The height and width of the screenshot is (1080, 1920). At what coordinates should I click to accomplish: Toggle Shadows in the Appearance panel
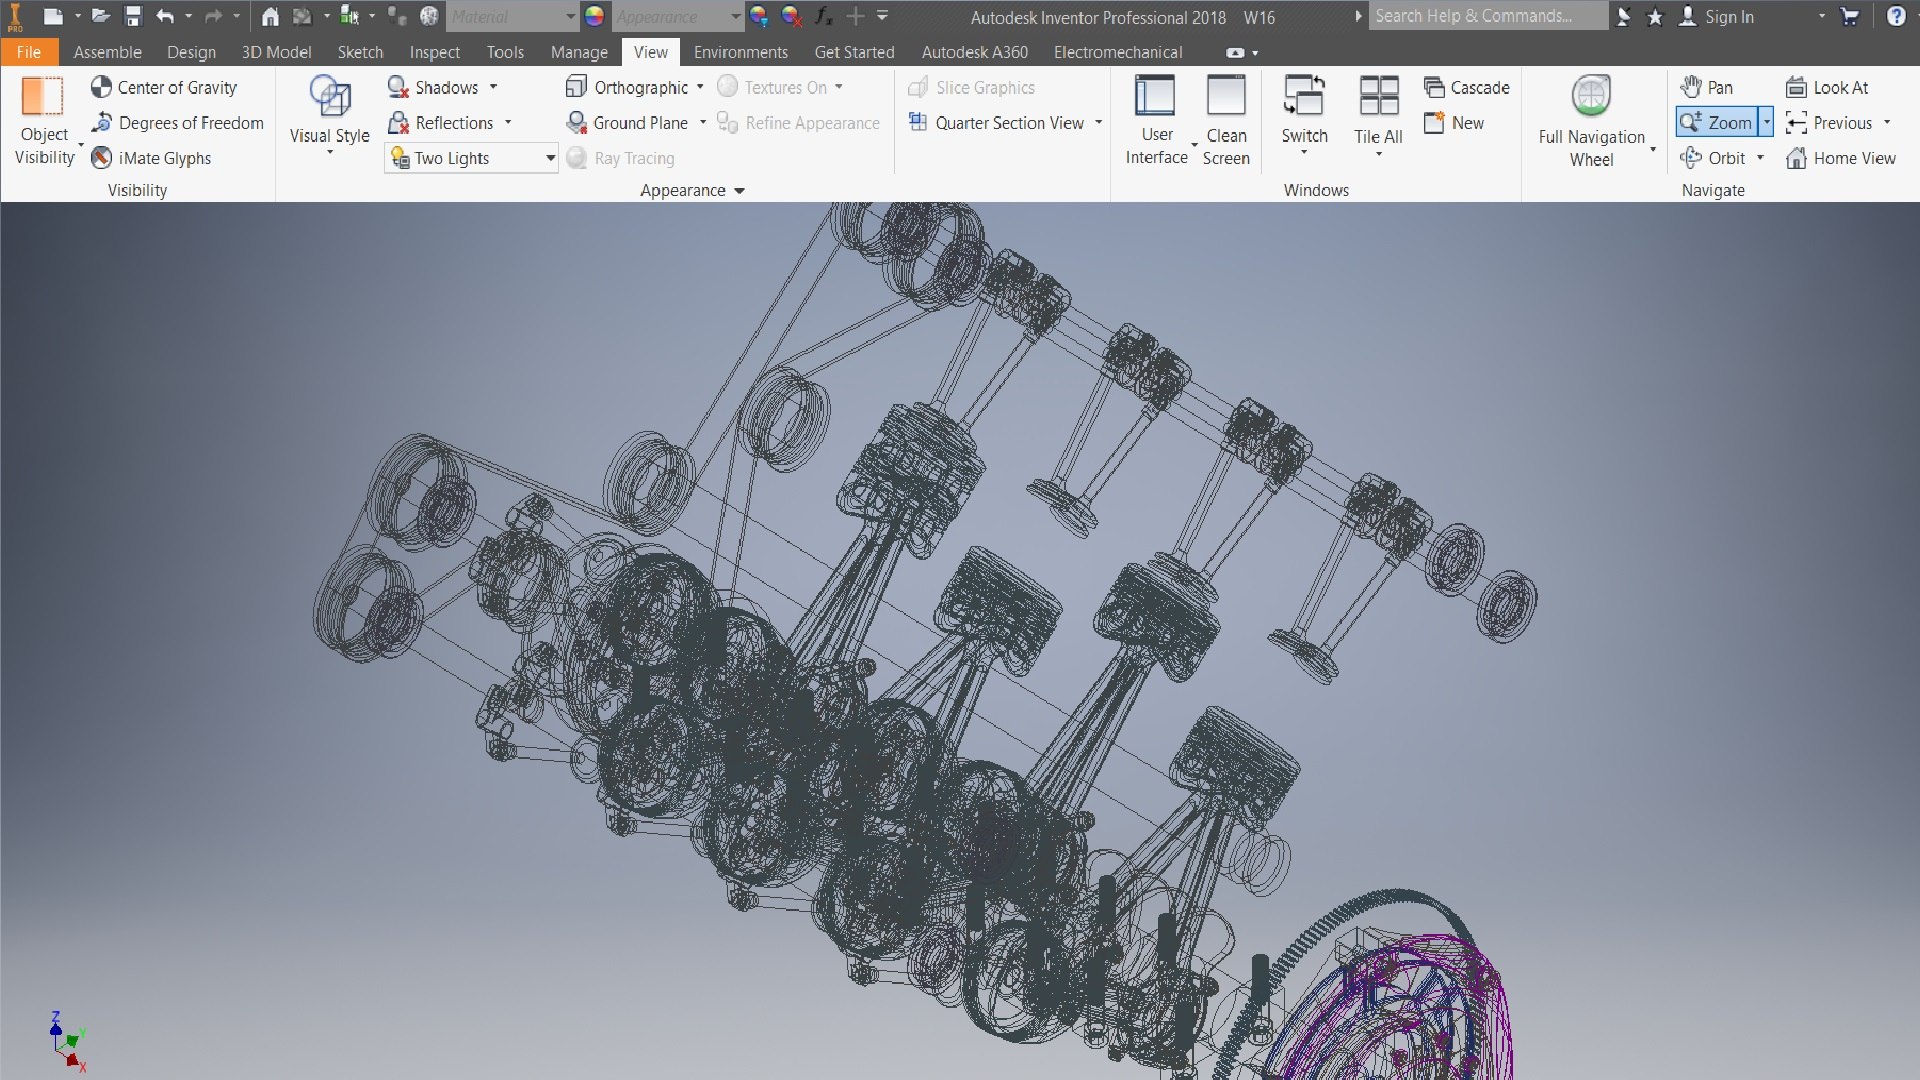click(x=433, y=87)
